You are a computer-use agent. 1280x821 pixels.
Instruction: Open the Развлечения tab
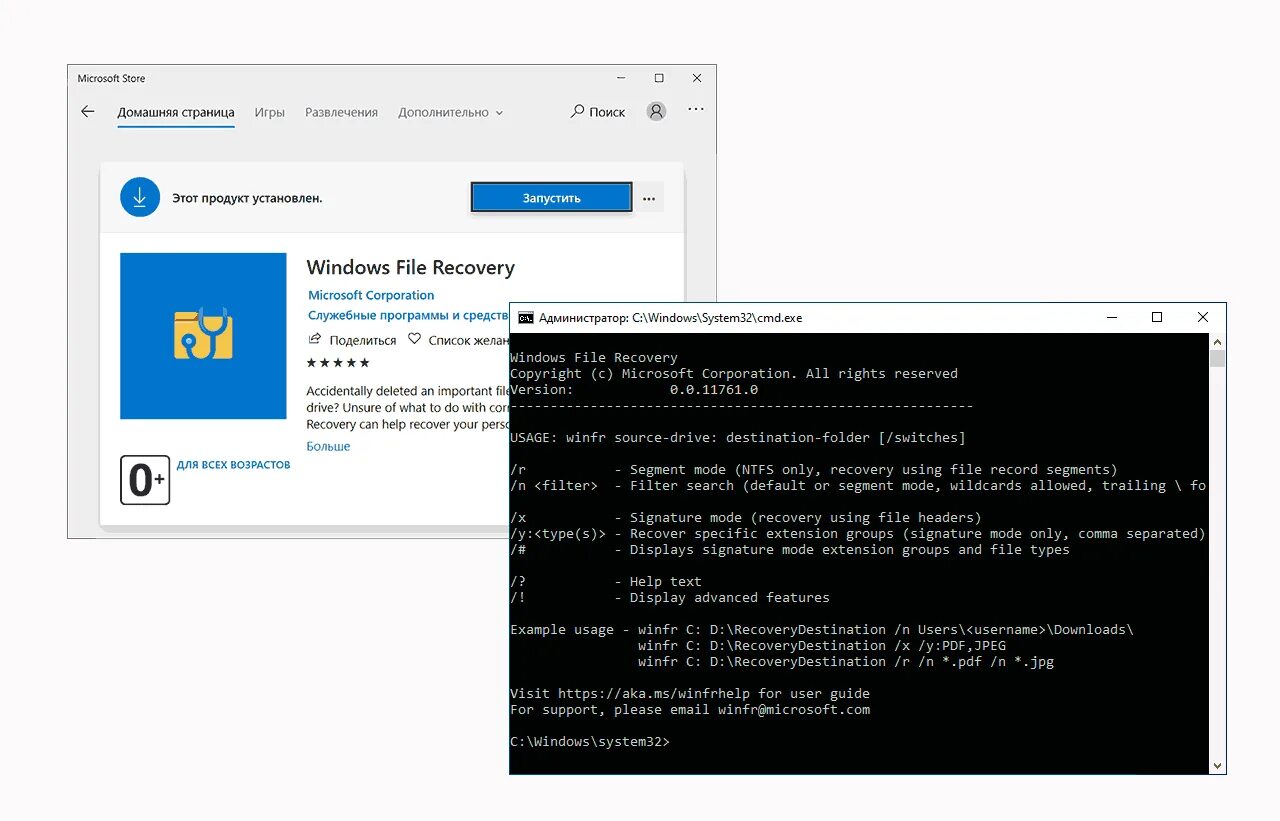click(x=341, y=113)
